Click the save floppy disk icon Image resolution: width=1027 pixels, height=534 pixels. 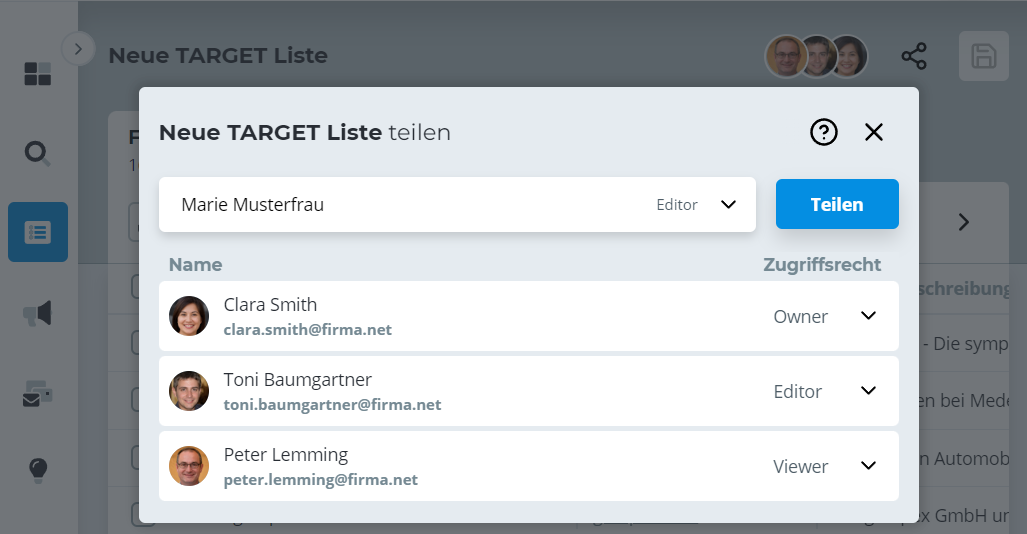(x=983, y=56)
